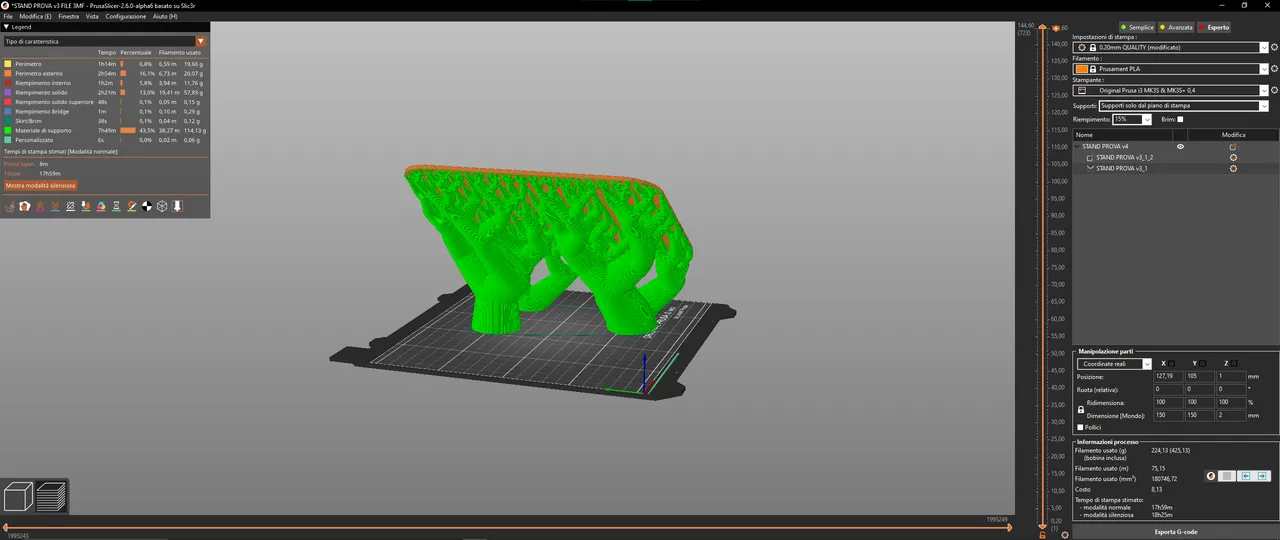Screen dimensions: 1280x540
Task: Toggle Materiale di supporto feature visibility
Action: click(x=8, y=130)
